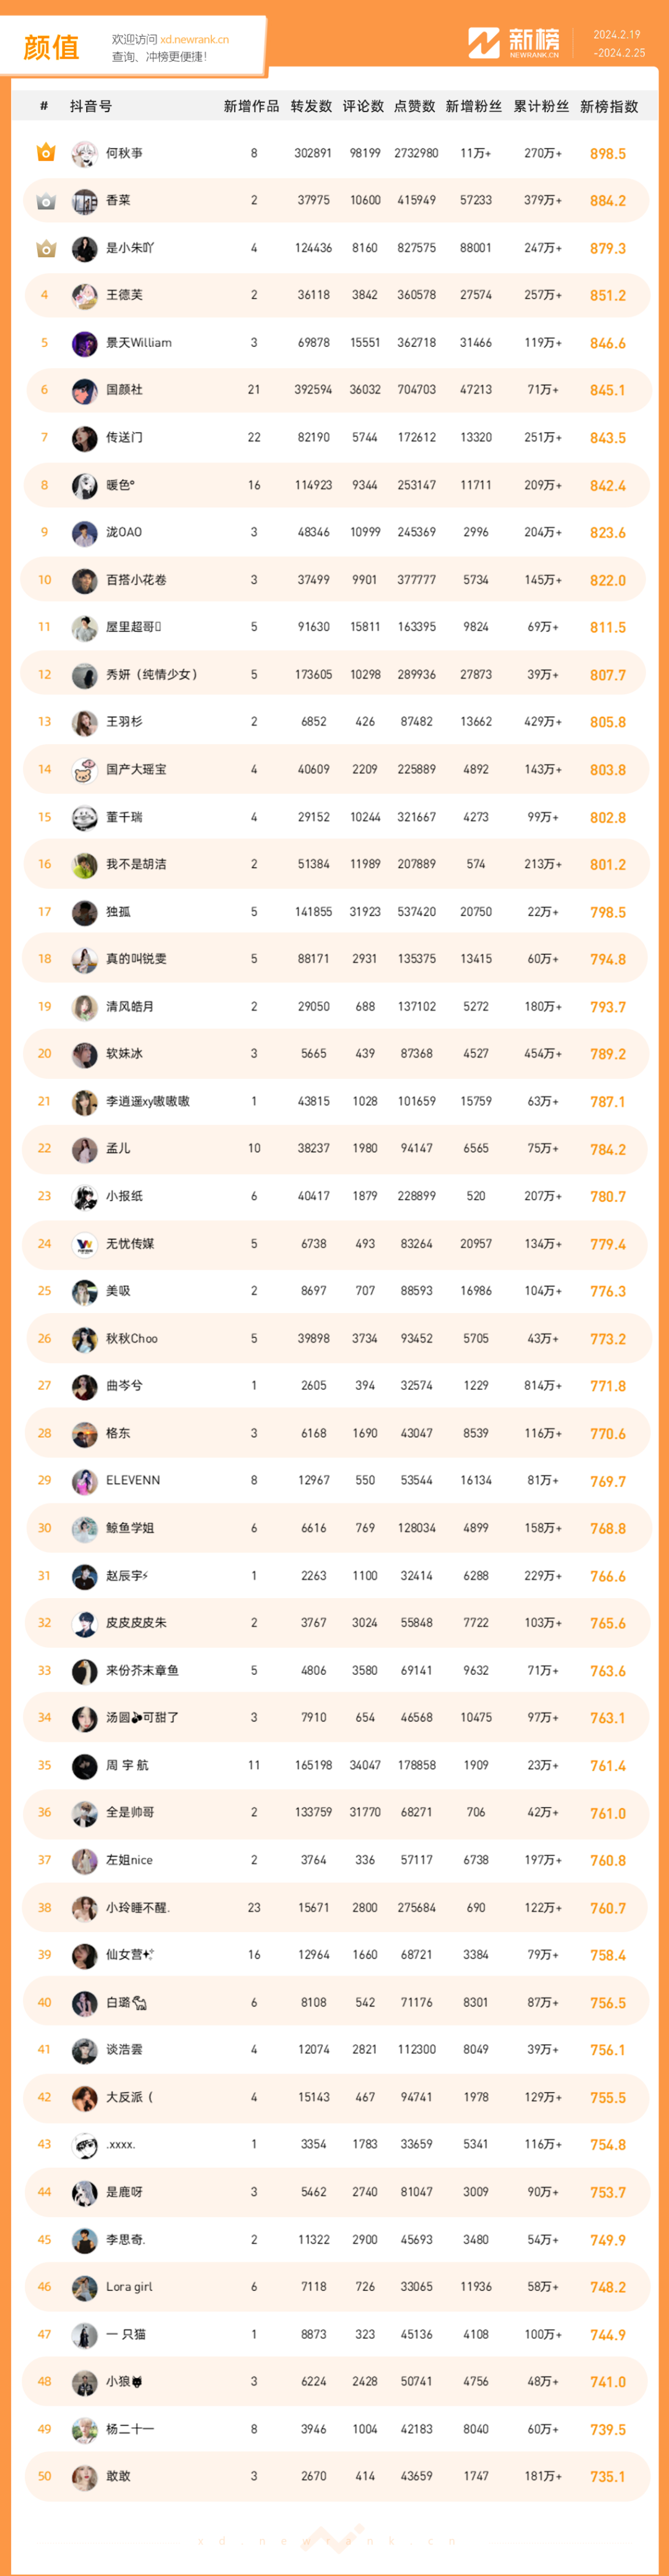Click the 新增粉丝 column header
This screenshot has width=669, height=2576.
pyautogui.click(x=474, y=106)
